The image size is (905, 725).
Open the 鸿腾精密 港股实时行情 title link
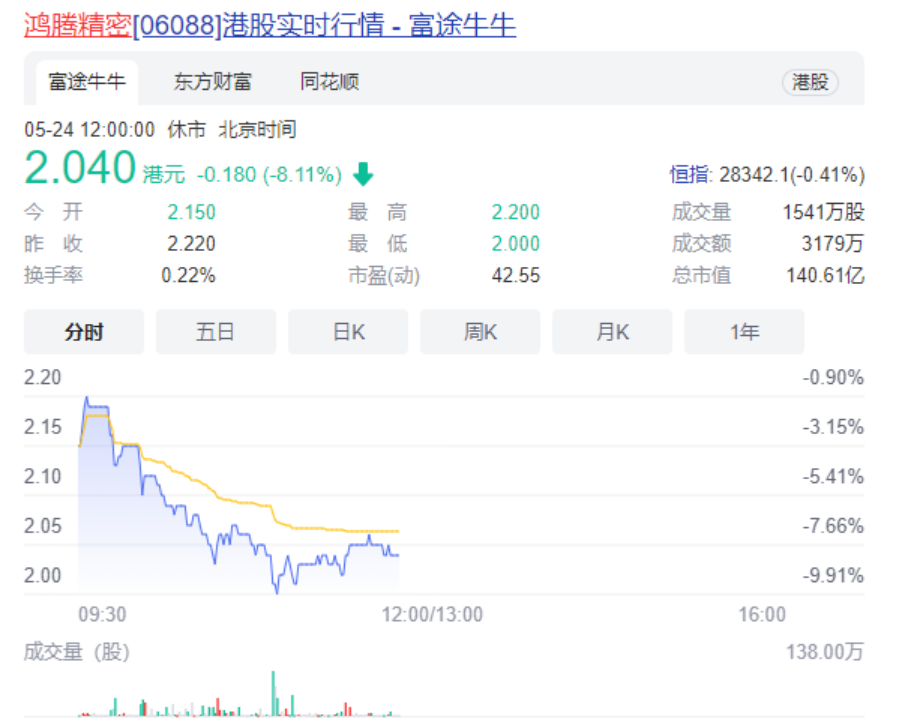point(270,25)
